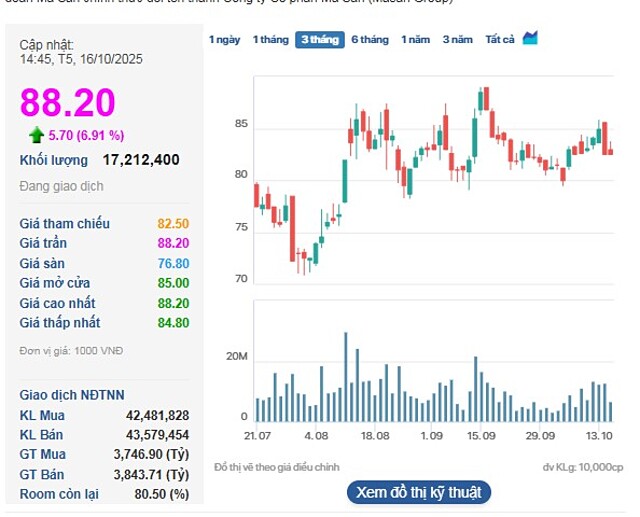Click the area chart icon beside Tất cả
The height and width of the screenshot is (517, 640).
(x=531, y=38)
